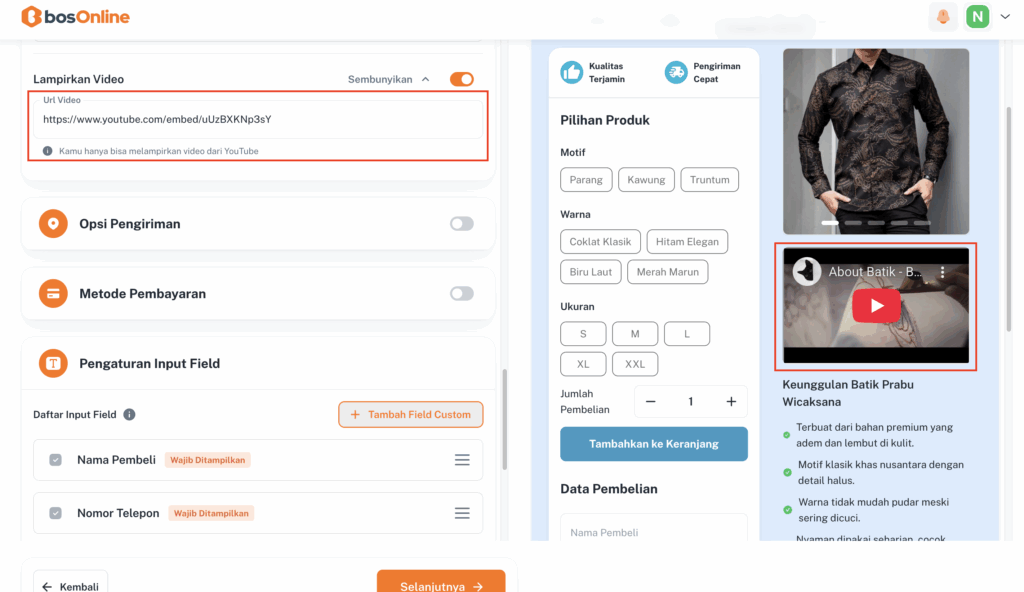Click the Metode Pembayaran card icon
Screen dimensions: 1024x592
pyautogui.click(x=53, y=294)
